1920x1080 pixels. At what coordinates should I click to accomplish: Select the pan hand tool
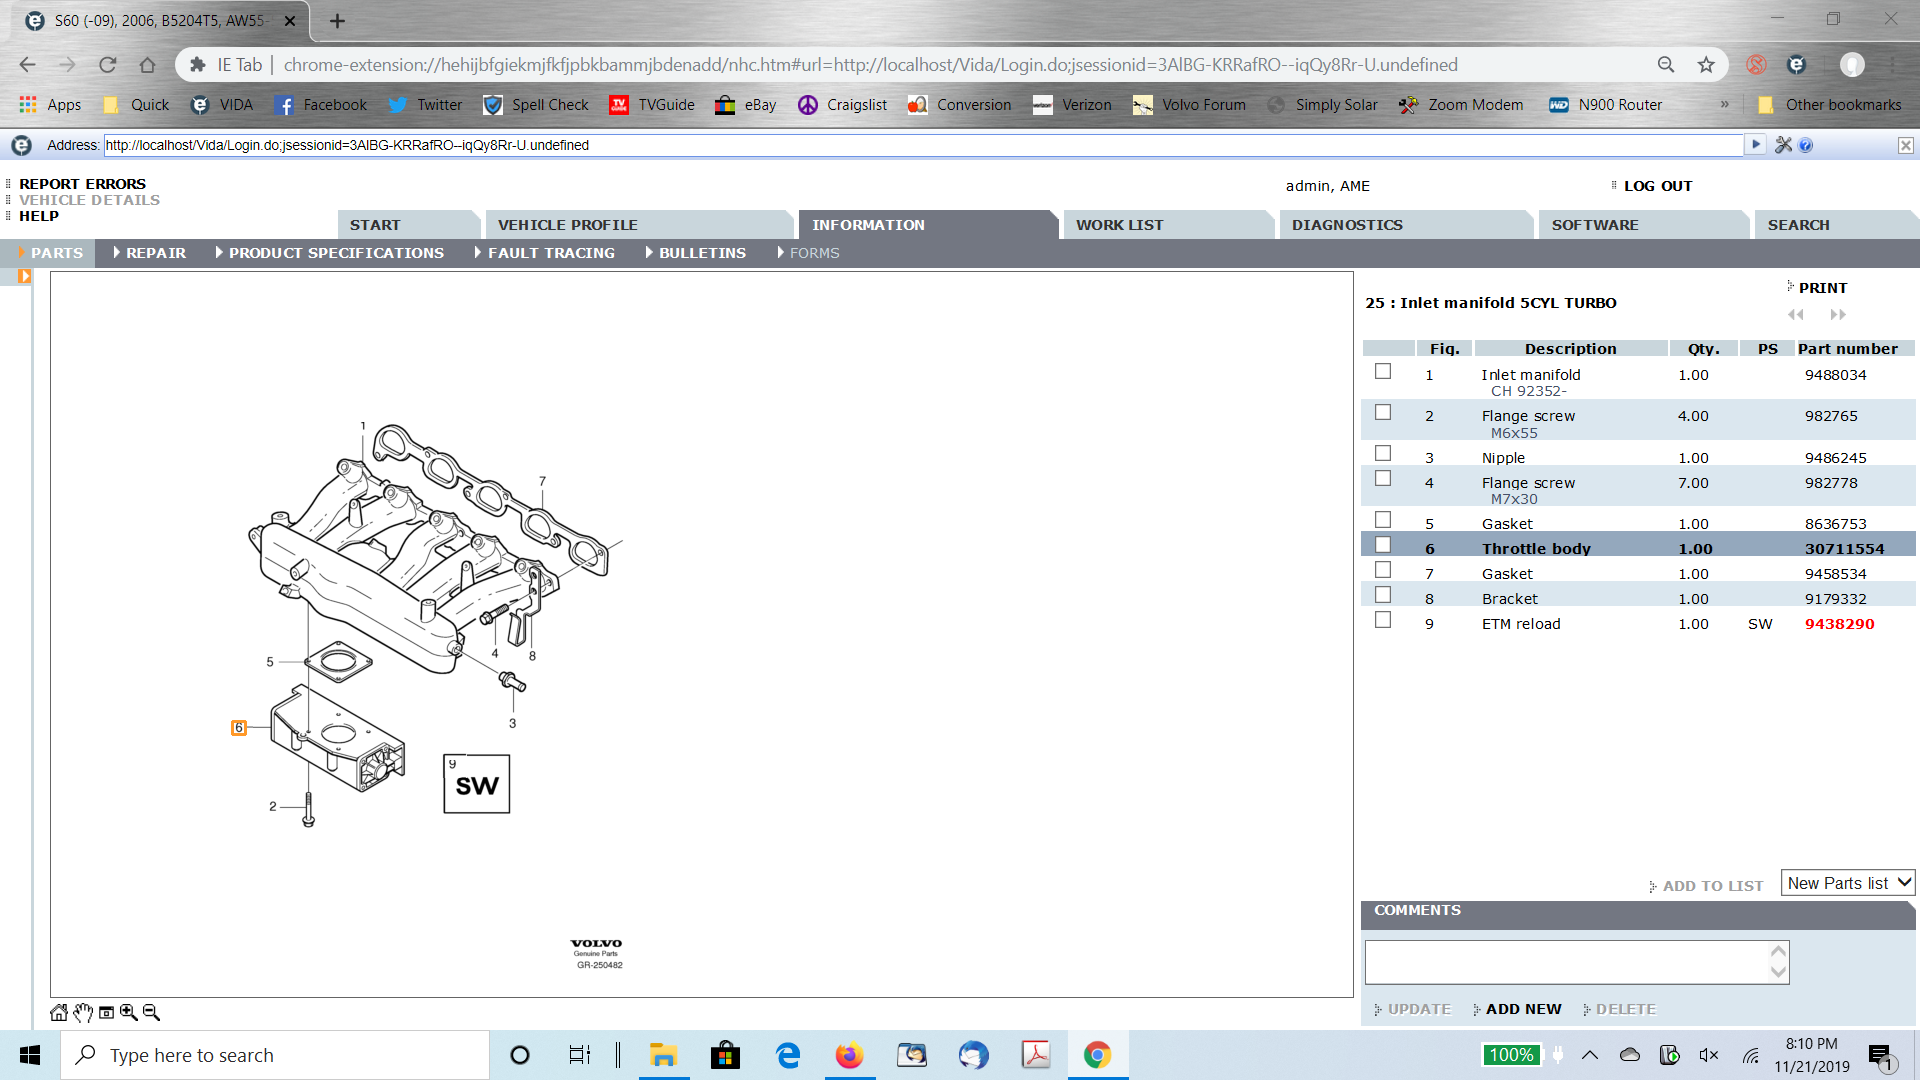[83, 1012]
